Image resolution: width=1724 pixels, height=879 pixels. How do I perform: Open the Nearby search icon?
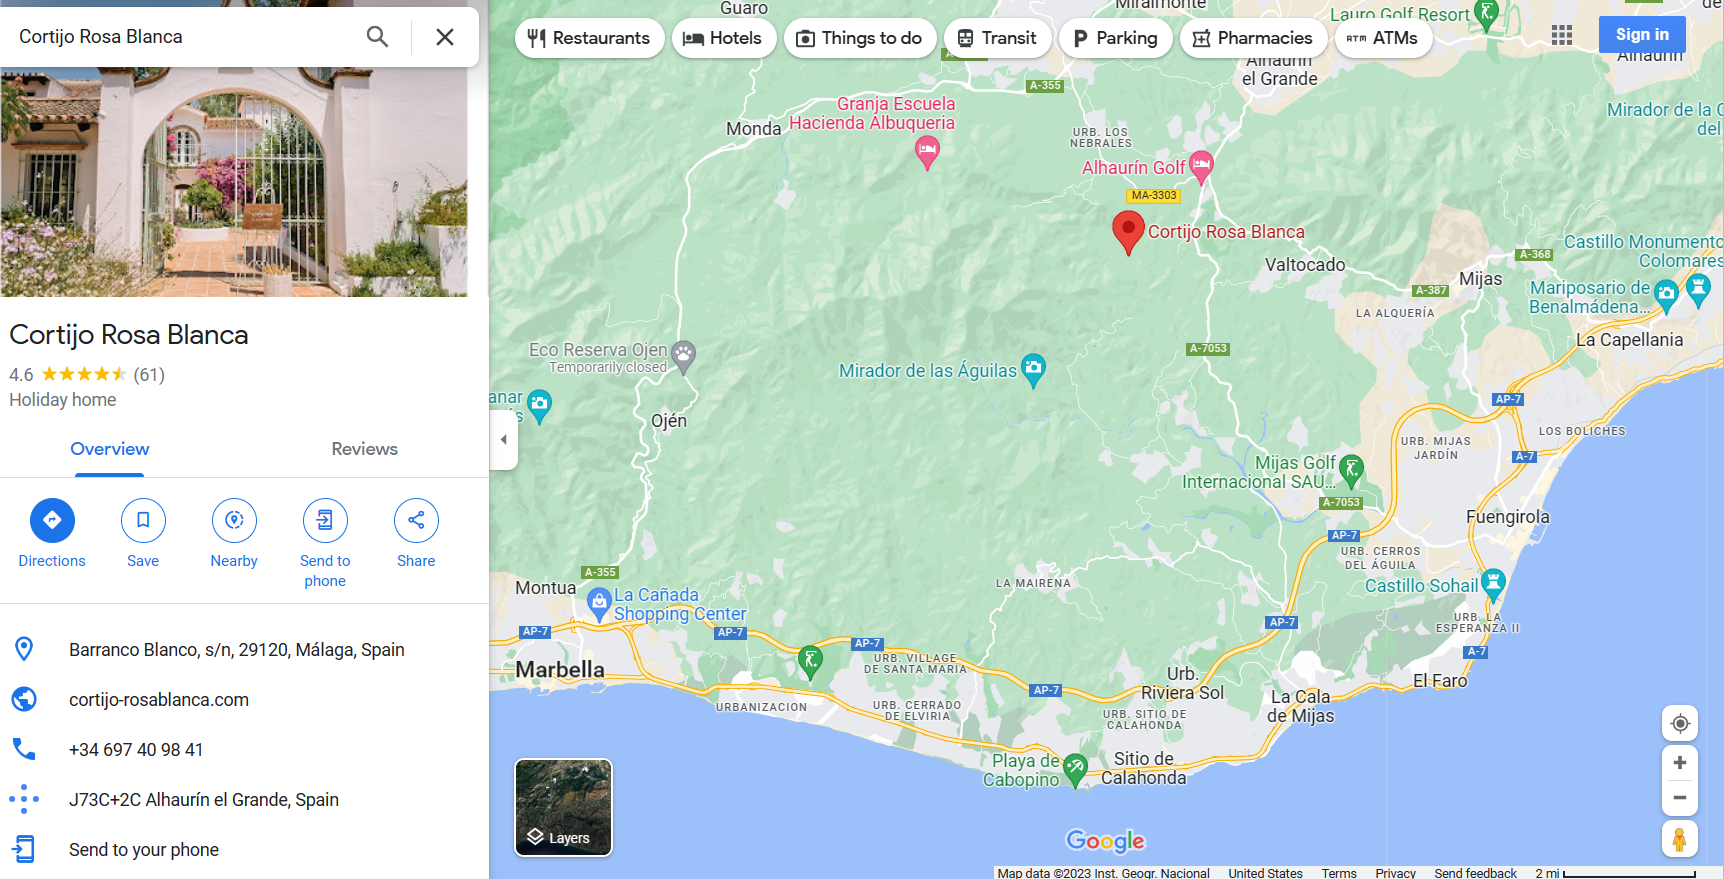click(x=234, y=520)
